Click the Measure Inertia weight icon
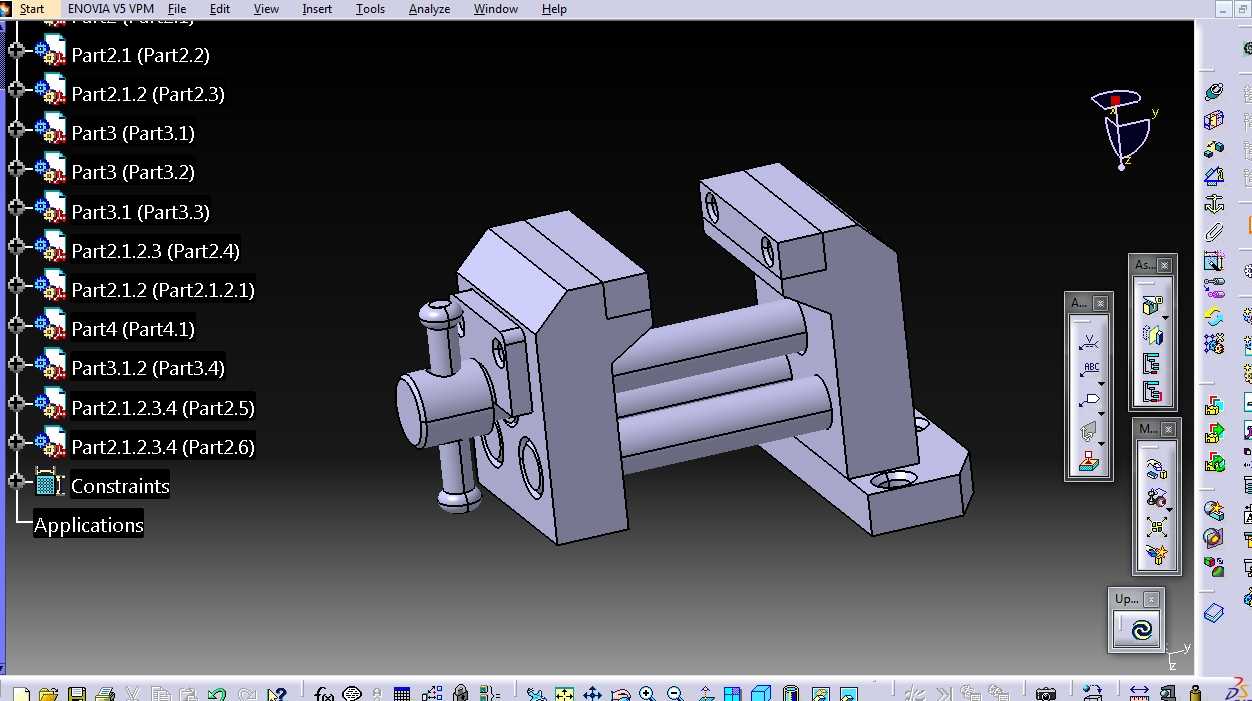Screen dimensions: 1252x701 coord(1195,693)
